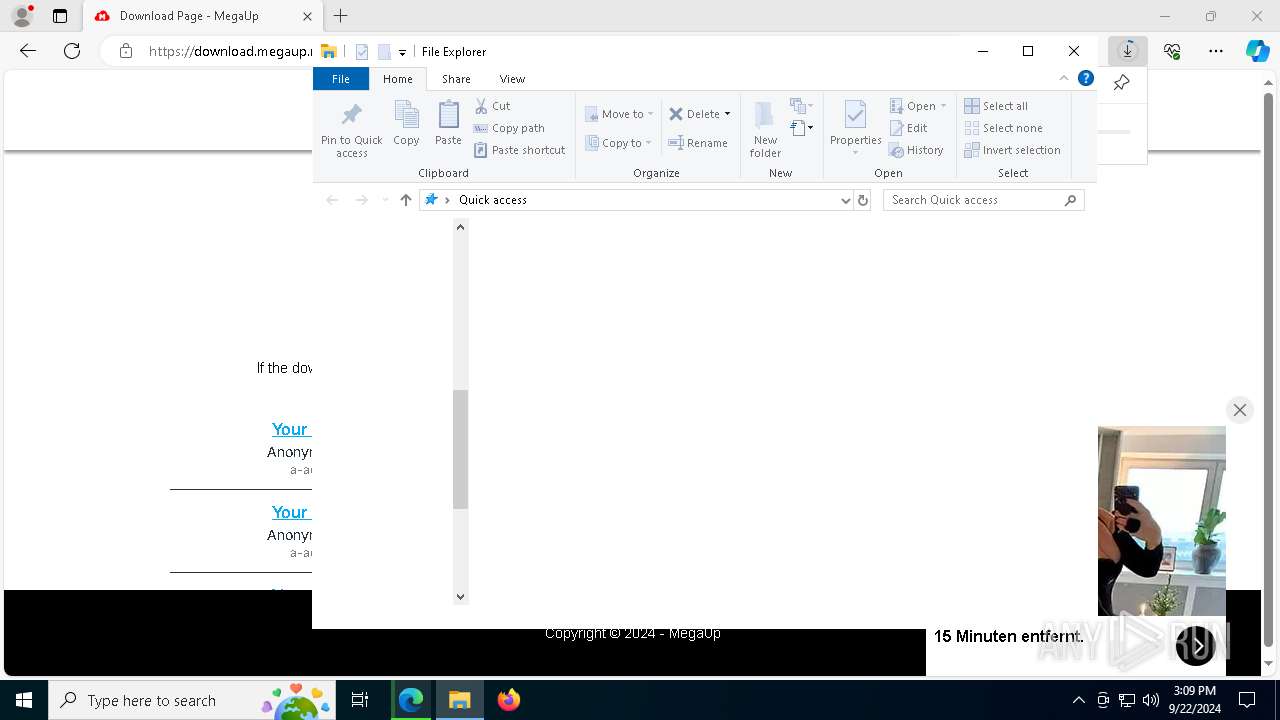Click the ad next arrow button
The width and height of the screenshot is (1280, 720).
point(1196,646)
